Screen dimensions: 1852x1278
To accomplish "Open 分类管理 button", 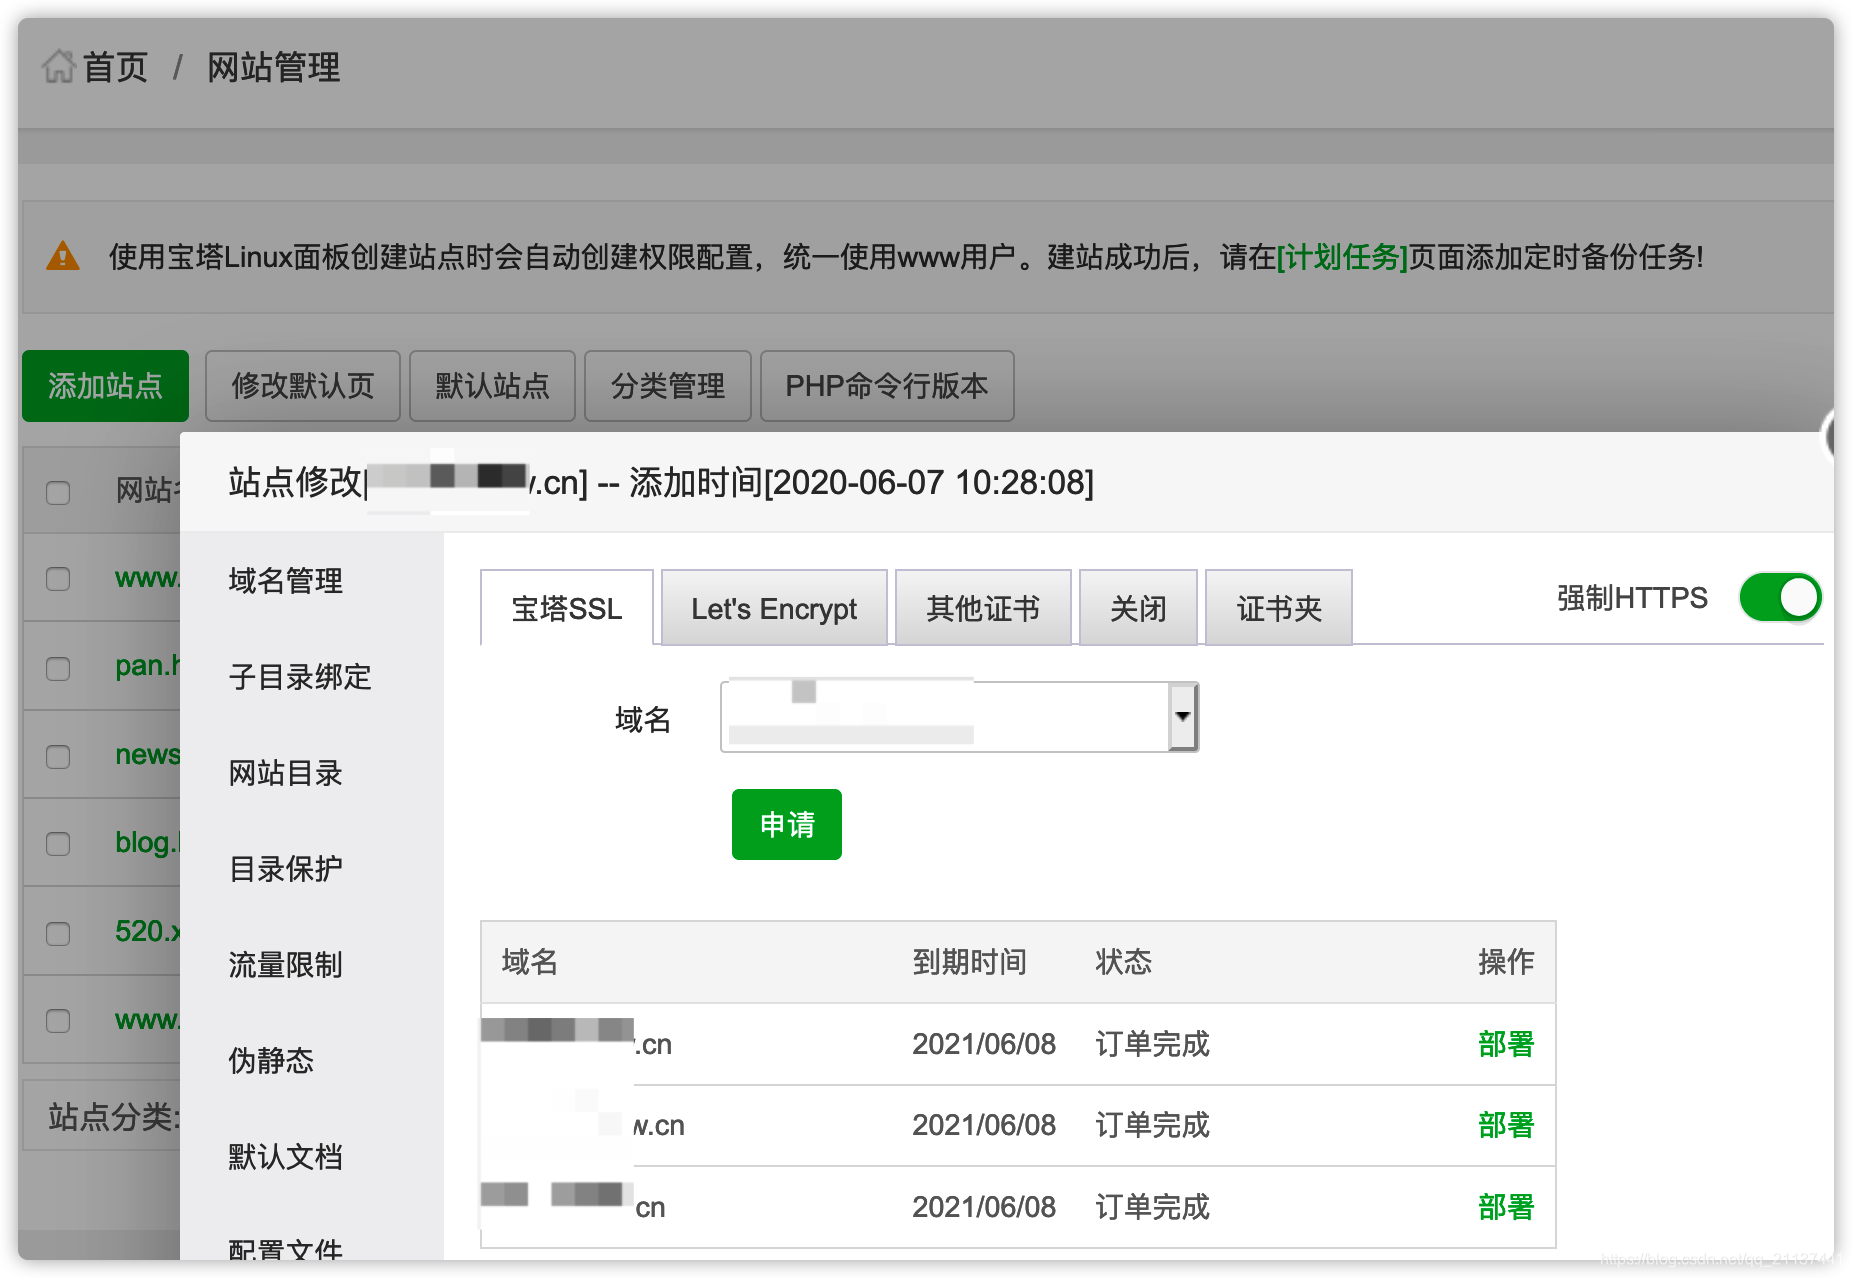I will coord(668,386).
